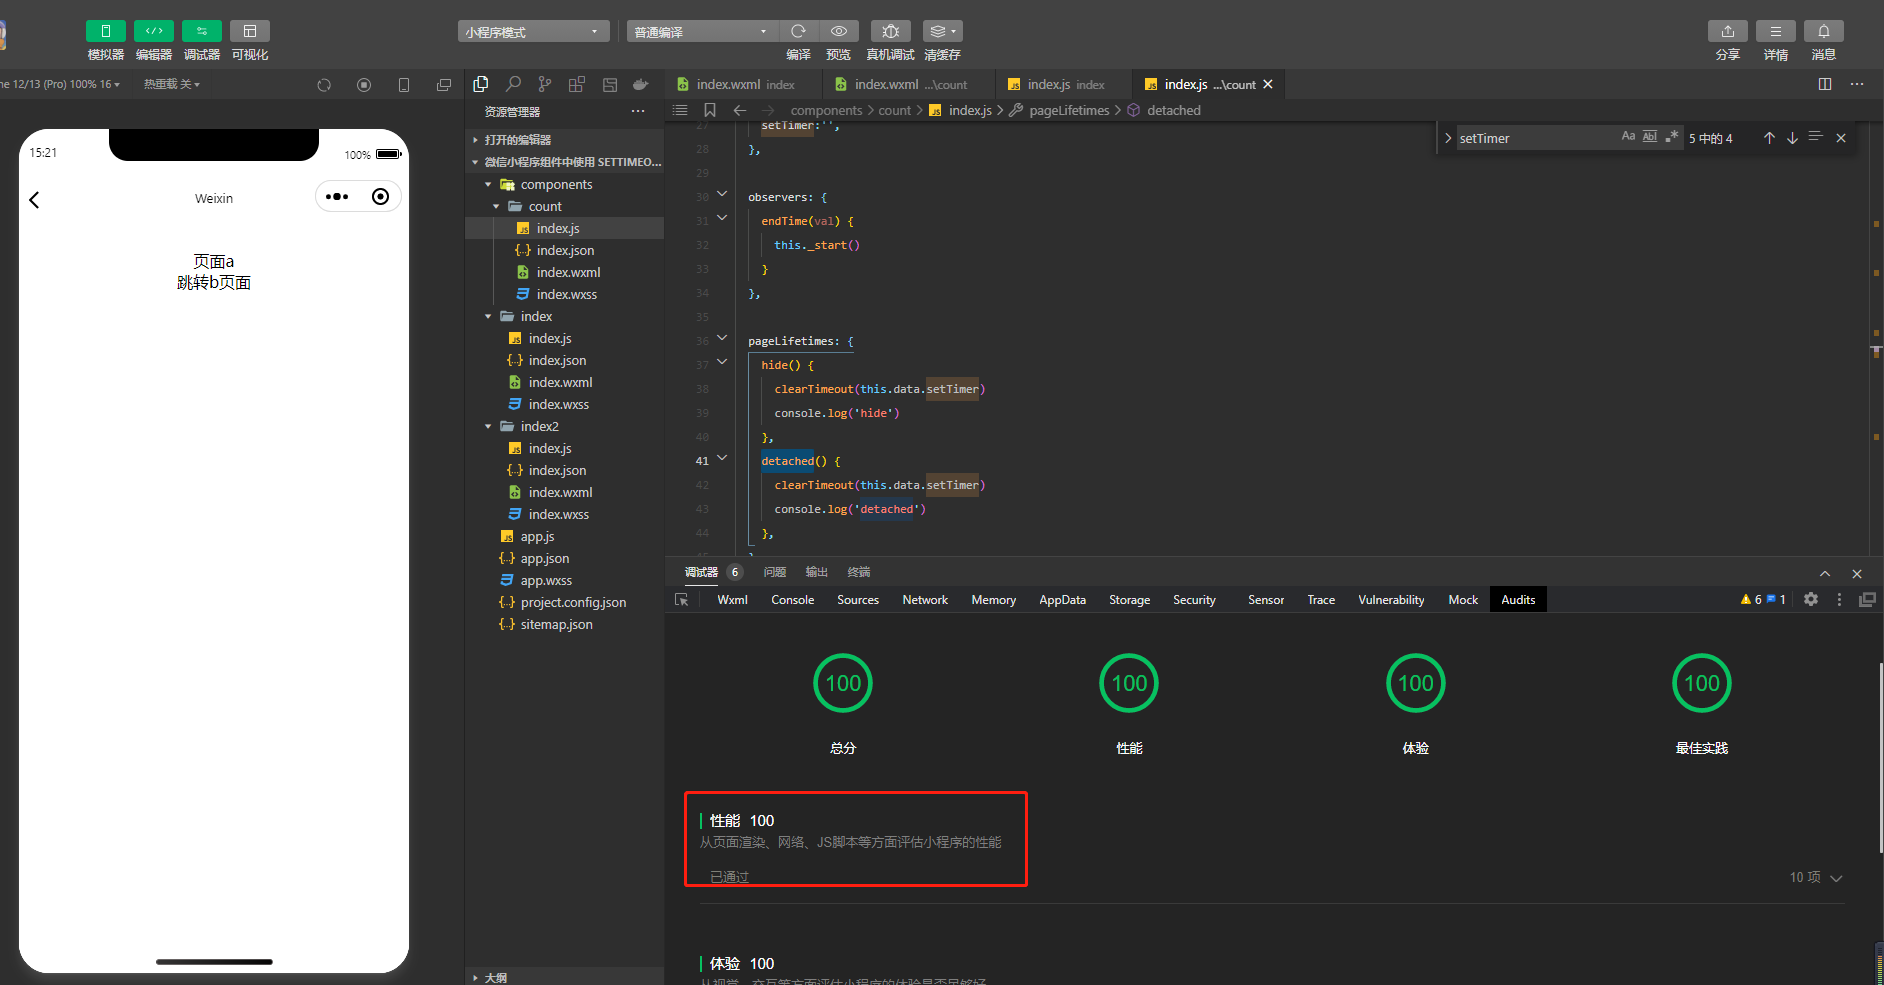Open the 详情 details icon
This screenshot has height=985, width=1884.
(x=1776, y=31)
